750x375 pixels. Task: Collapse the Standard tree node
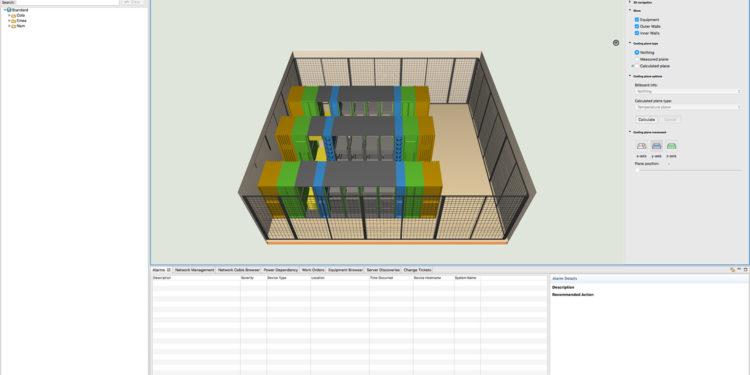coord(5,10)
